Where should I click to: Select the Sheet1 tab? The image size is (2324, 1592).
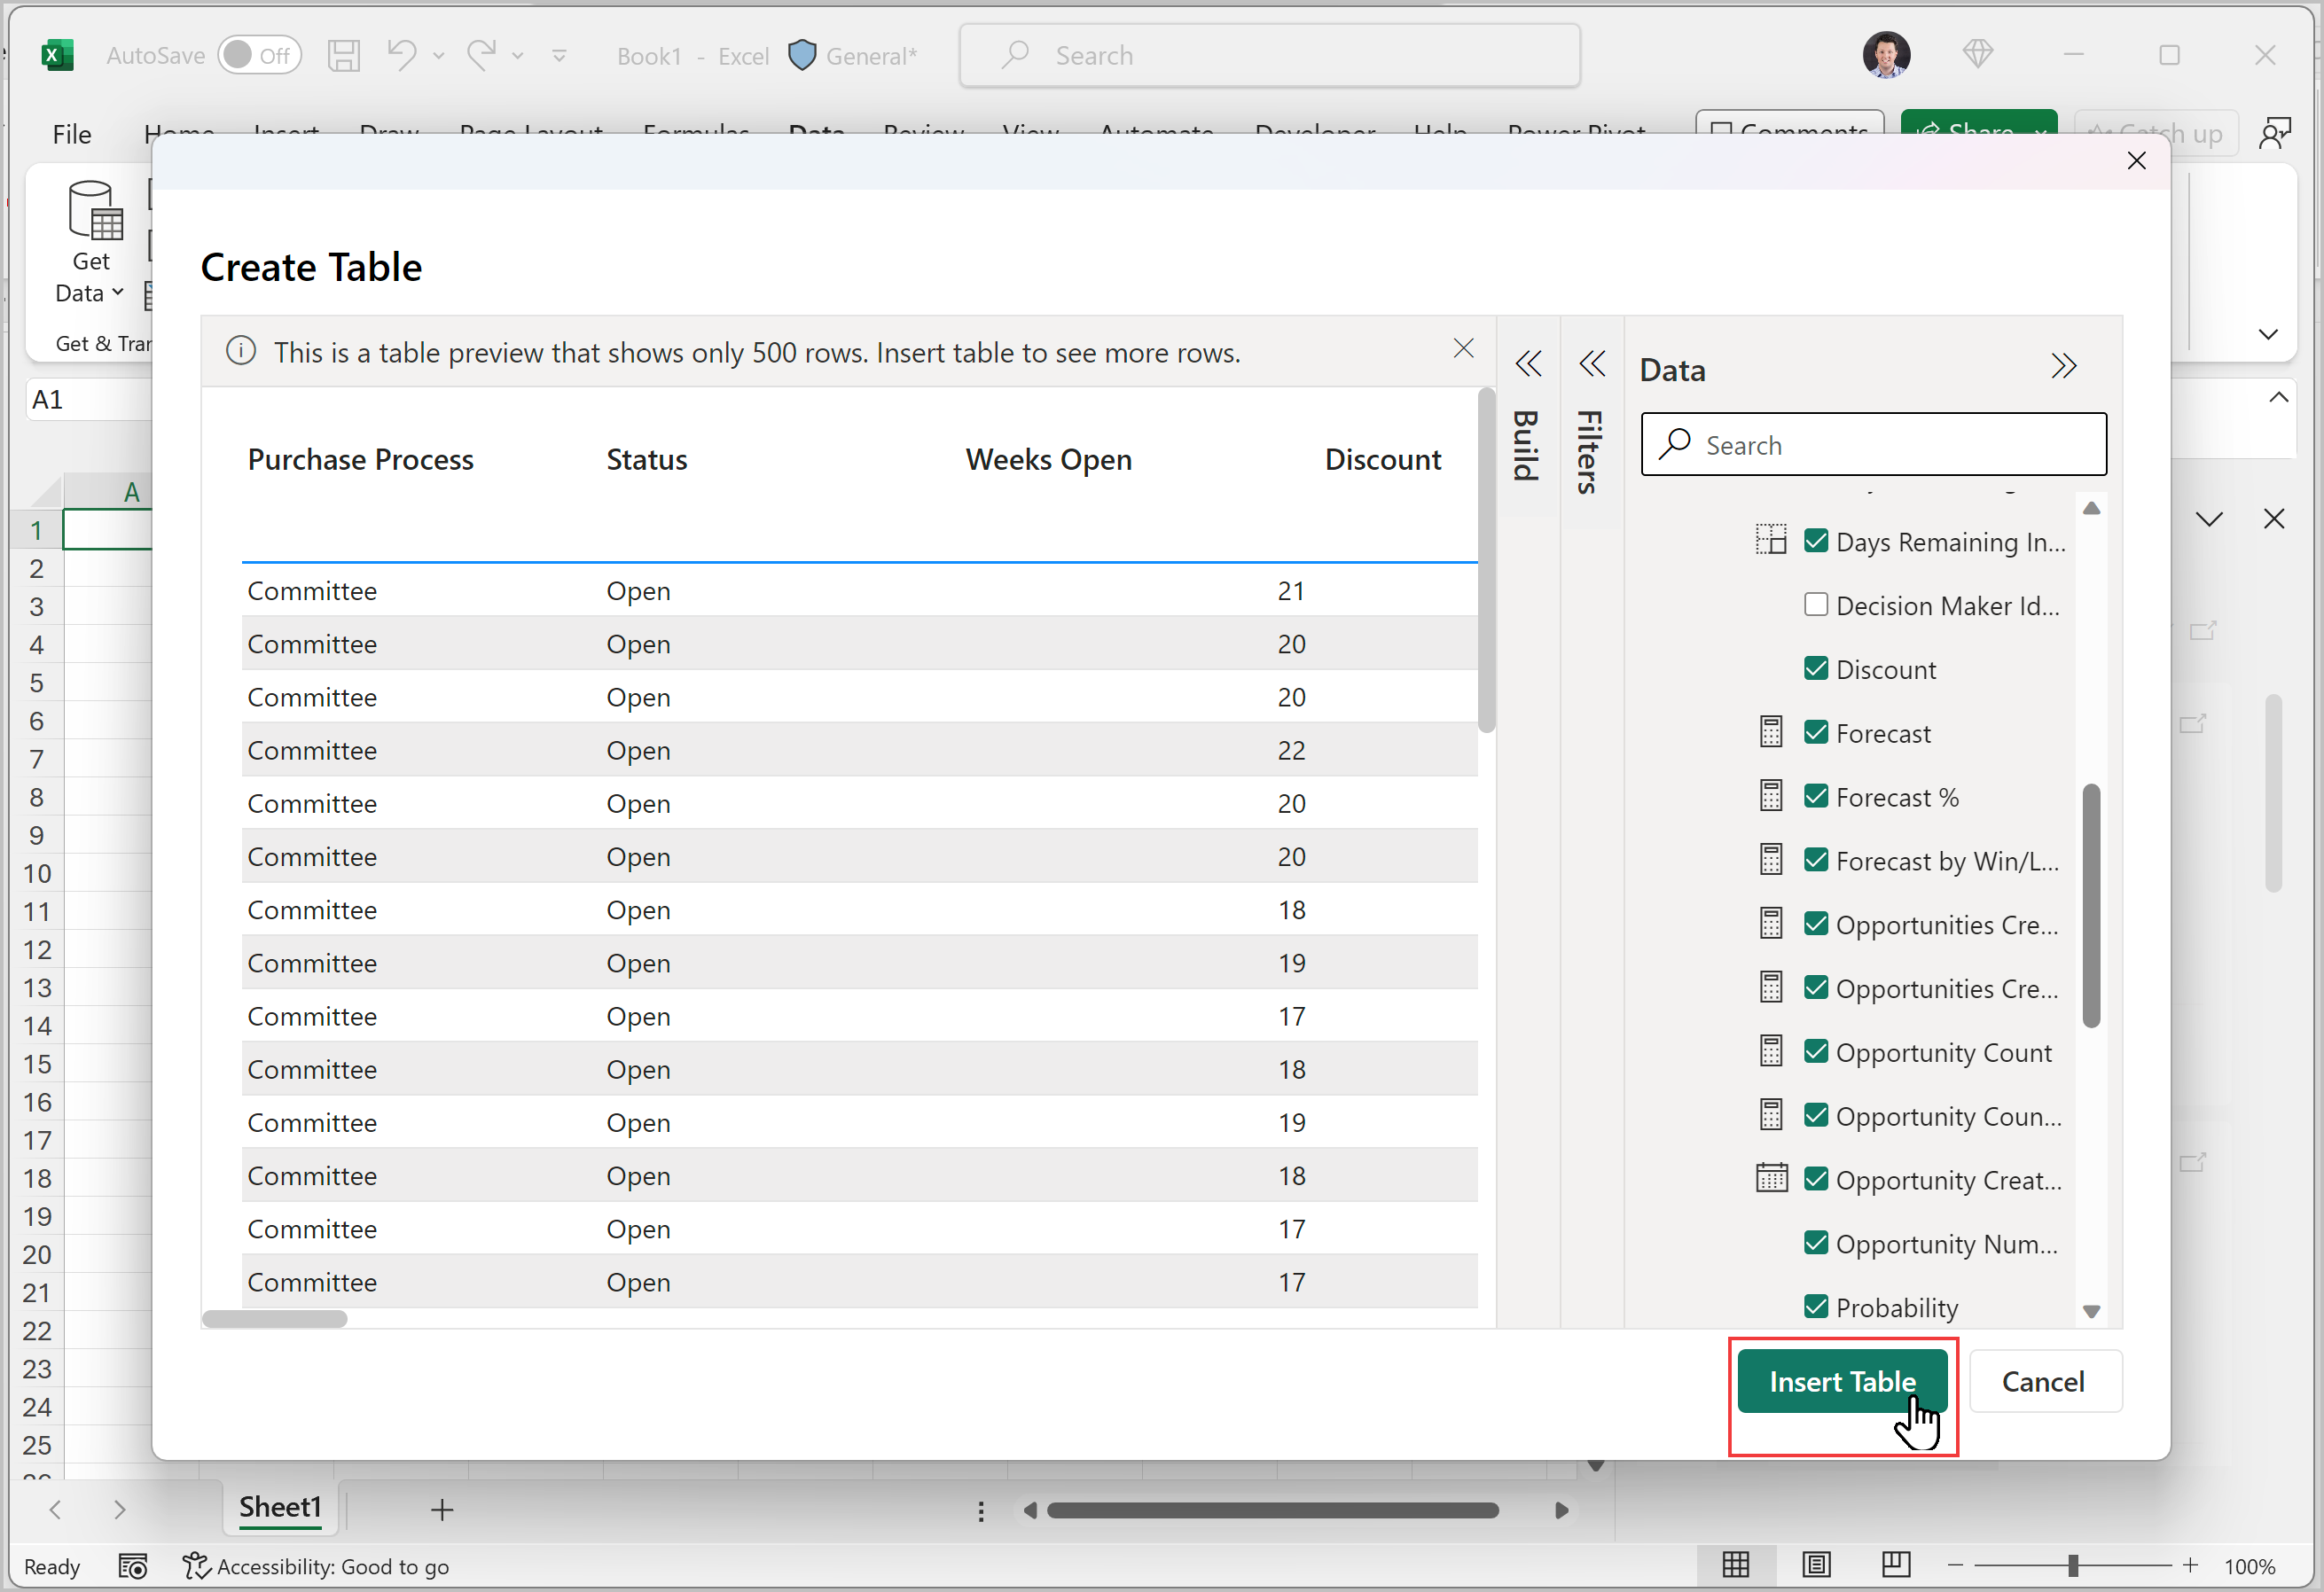[280, 1508]
